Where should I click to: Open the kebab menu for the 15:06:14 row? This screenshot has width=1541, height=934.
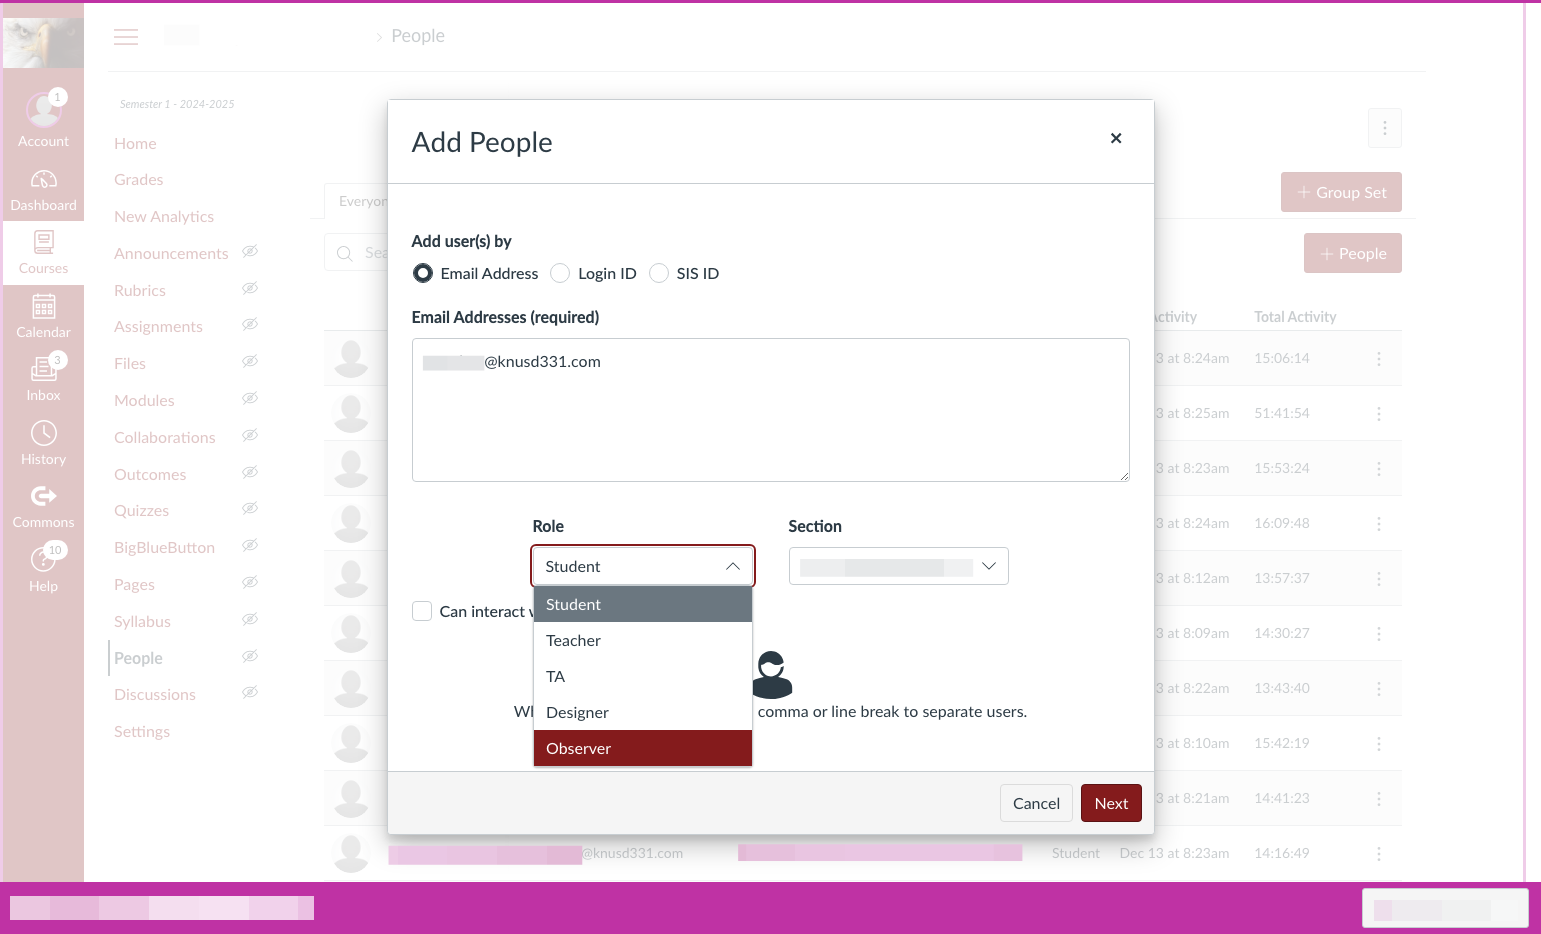coord(1379,359)
